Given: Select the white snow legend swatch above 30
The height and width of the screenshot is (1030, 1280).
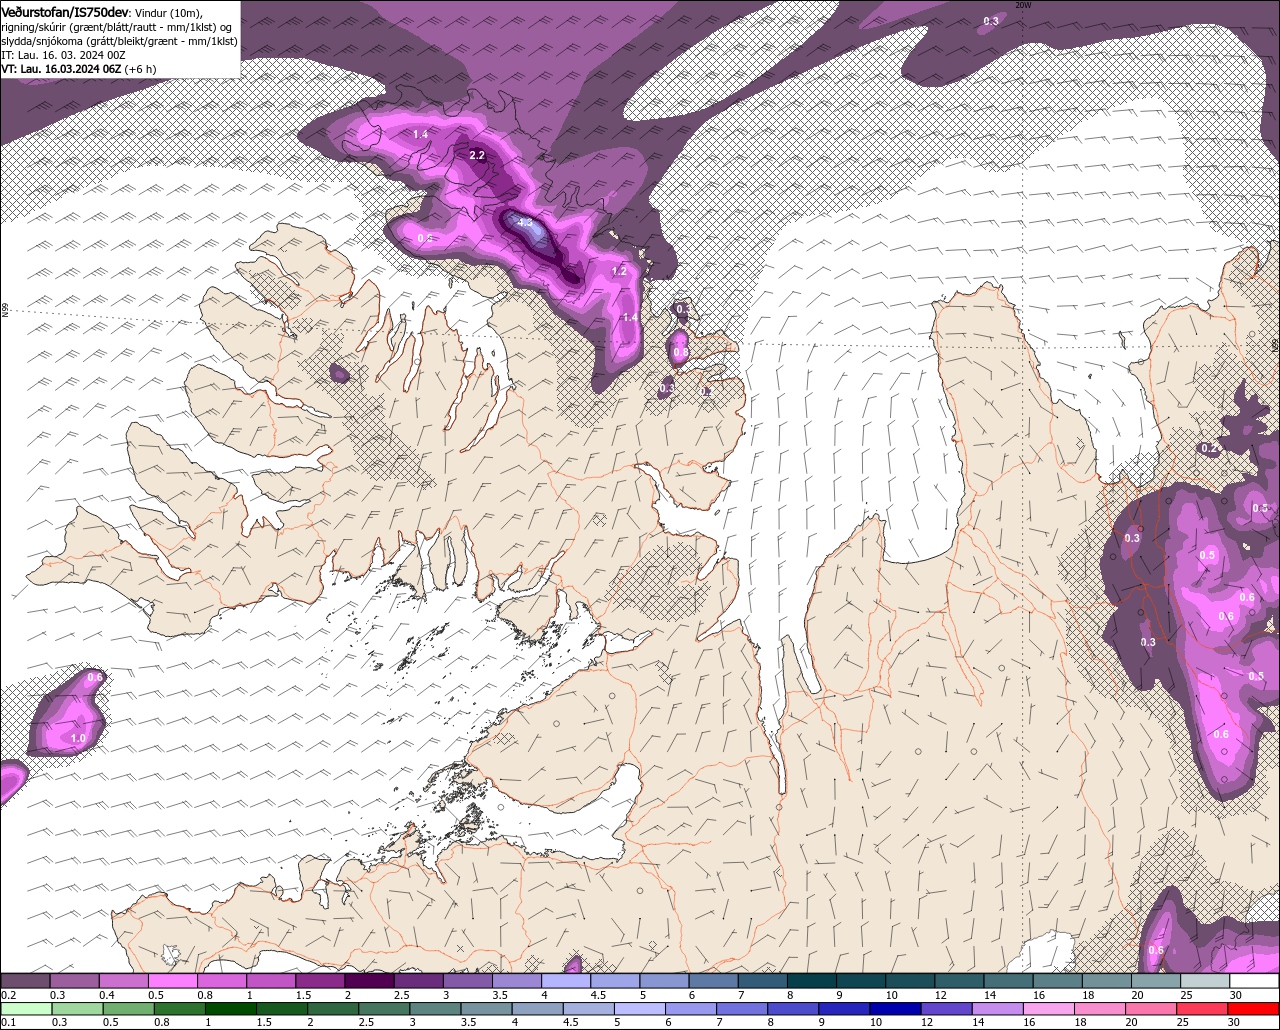Looking at the screenshot, I should (x=1254, y=981).
